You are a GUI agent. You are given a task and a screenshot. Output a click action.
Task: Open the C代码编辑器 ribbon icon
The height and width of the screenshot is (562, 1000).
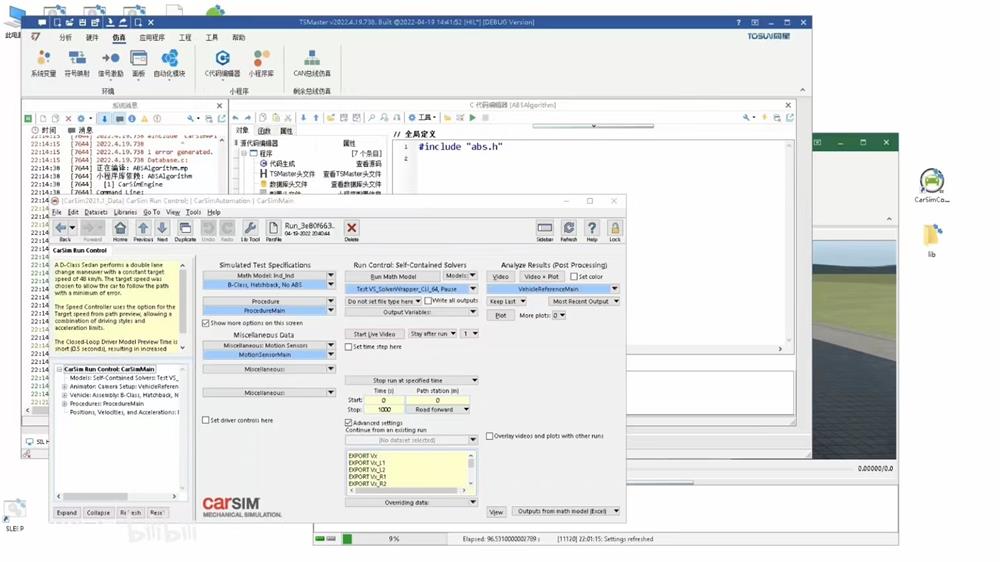point(222,64)
